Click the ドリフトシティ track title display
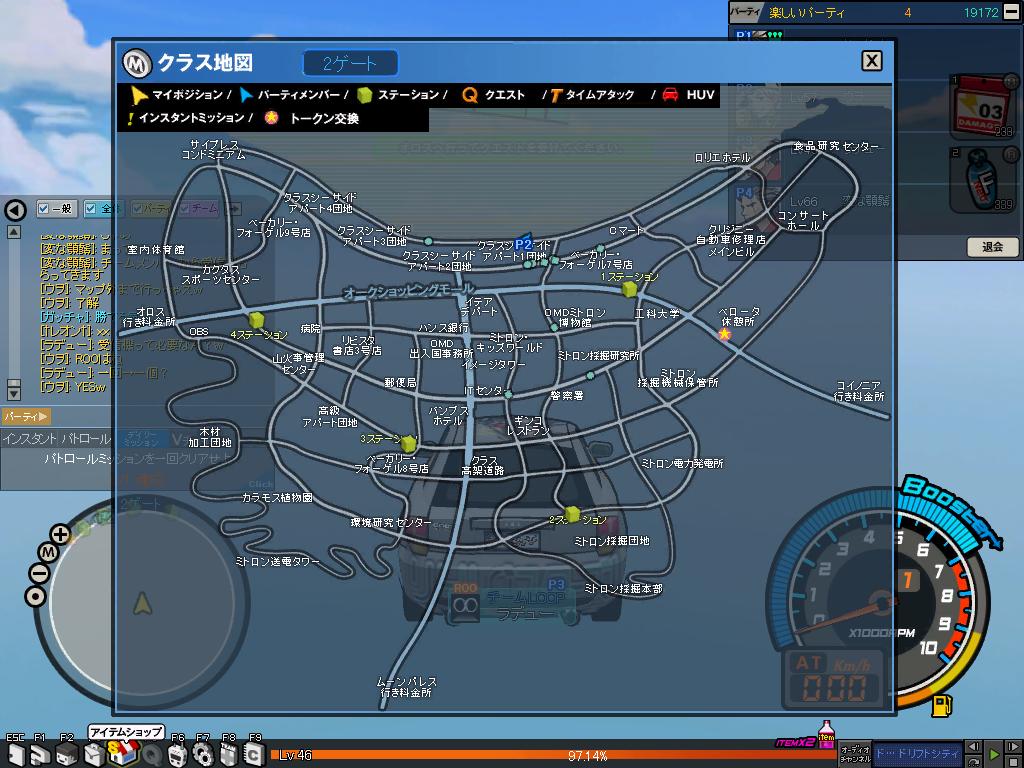This screenshot has width=1024, height=768. [918, 754]
